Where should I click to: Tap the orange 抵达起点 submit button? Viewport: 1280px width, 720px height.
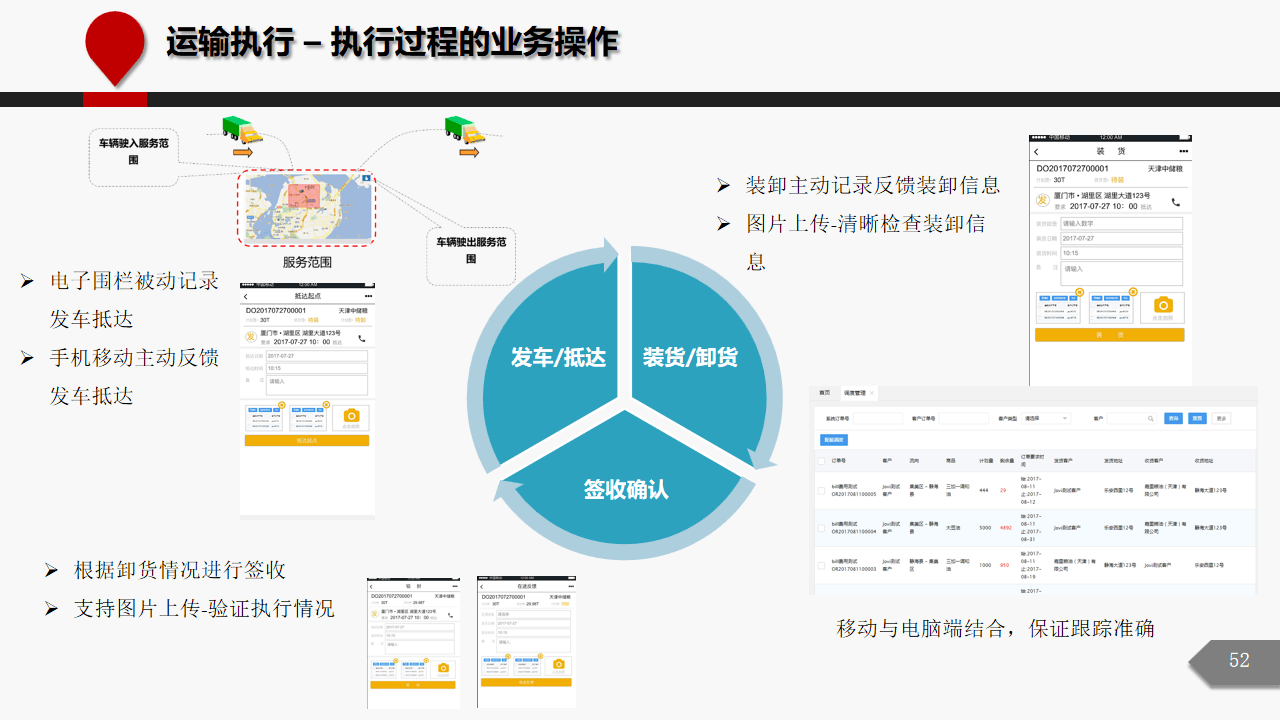click(307, 440)
